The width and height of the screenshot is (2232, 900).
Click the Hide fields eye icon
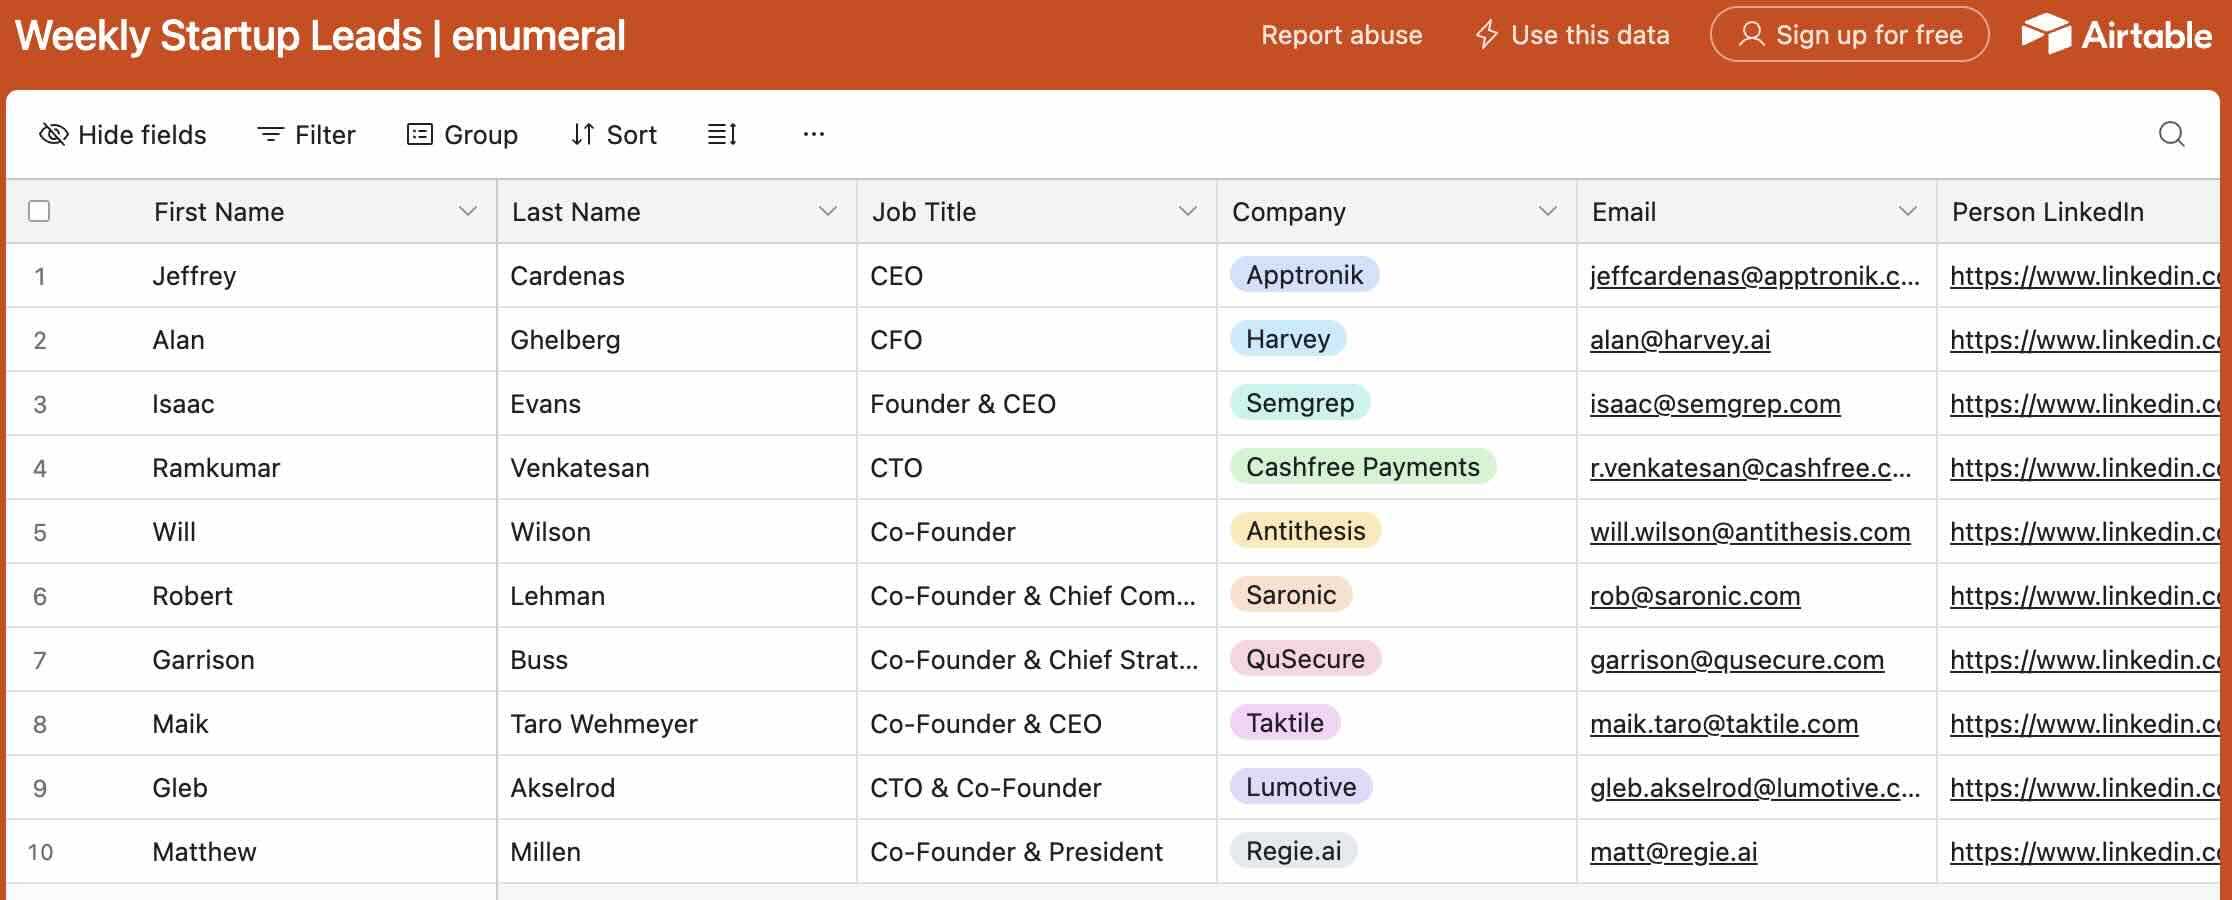53,134
